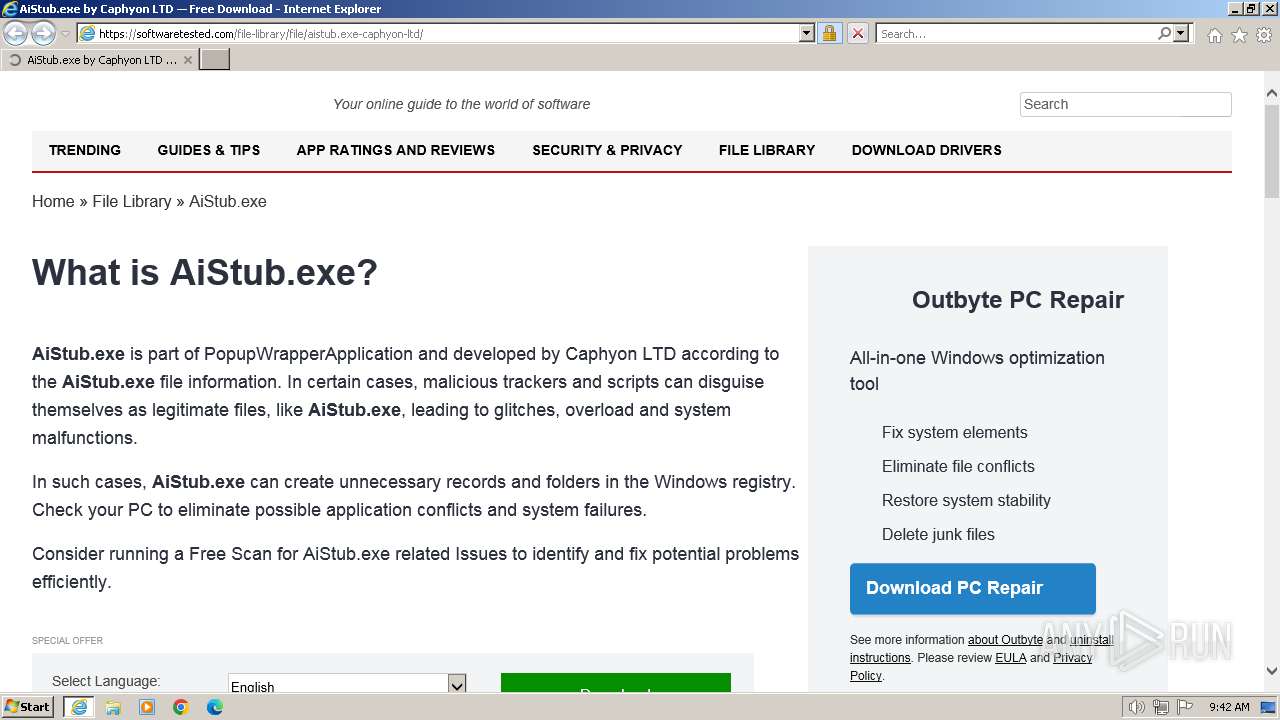Click the page scrollbar down arrow
This screenshot has height=720, width=1280.
[x=1272, y=672]
